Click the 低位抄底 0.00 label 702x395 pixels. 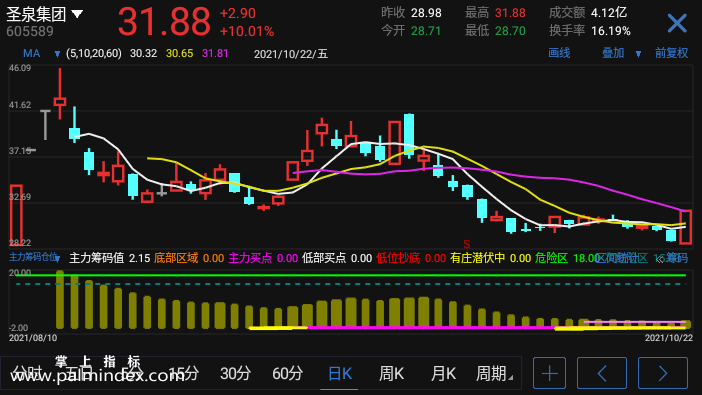411,258
